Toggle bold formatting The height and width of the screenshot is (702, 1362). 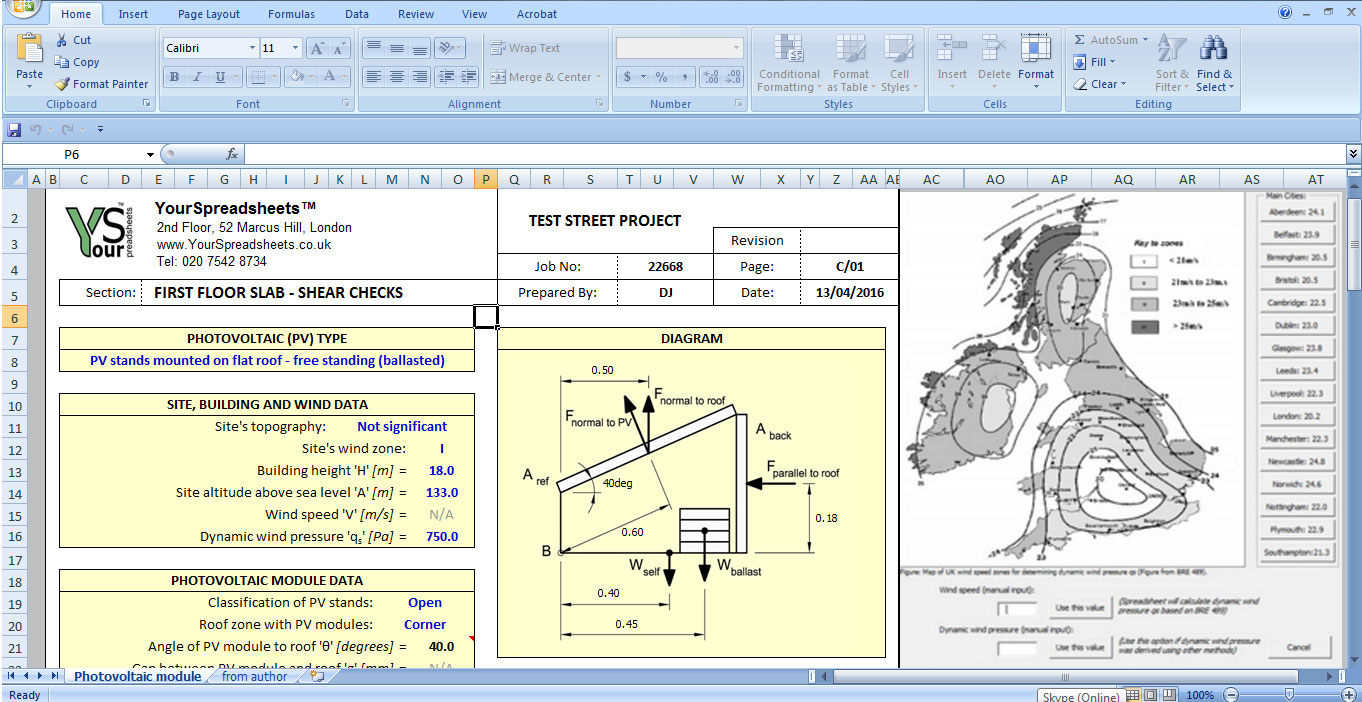tap(174, 77)
